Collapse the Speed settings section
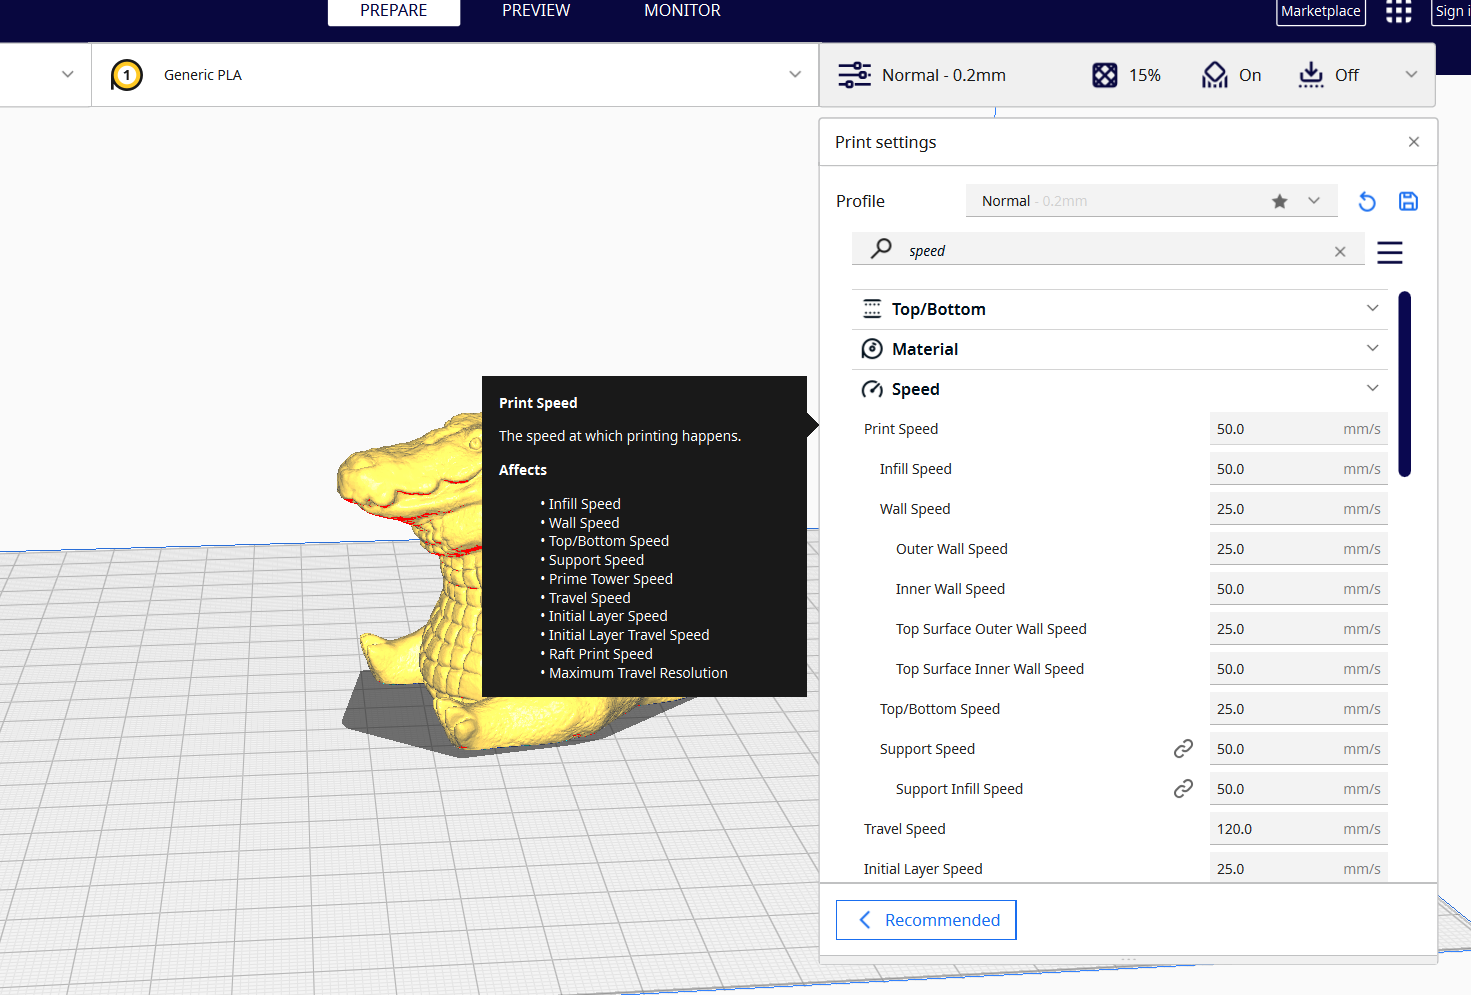Screen dimensions: 1471x995 click(x=1372, y=388)
